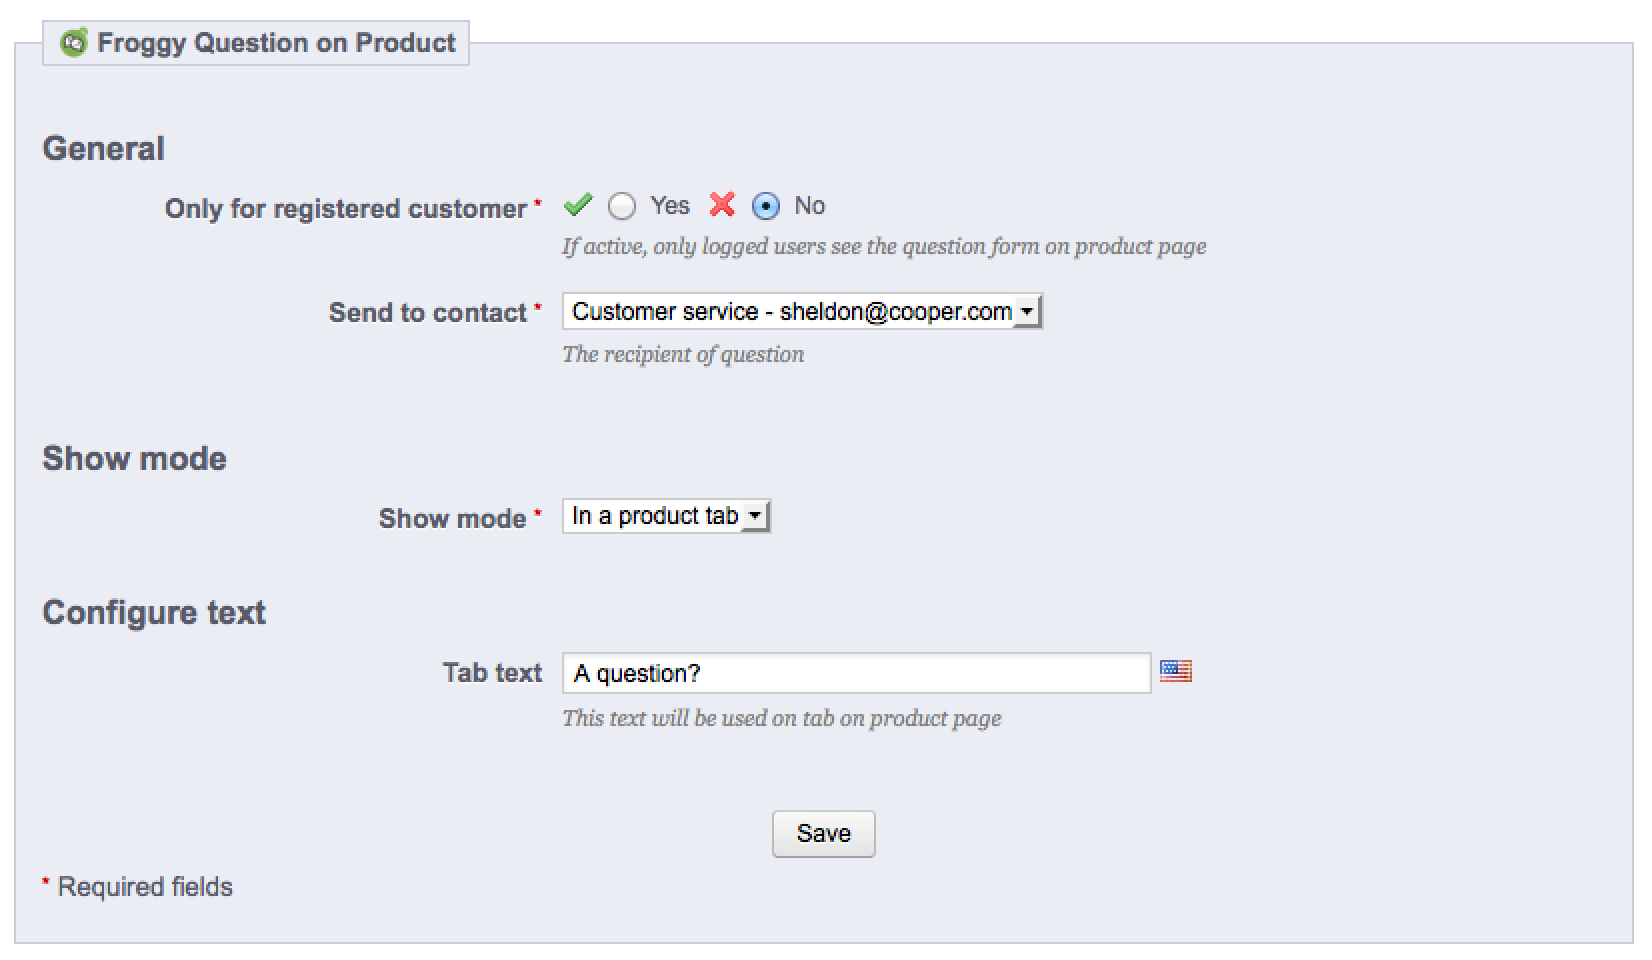This screenshot has height=960, width=1652.
Task: Open the Send to contact dropdown
Action: (802, 312)
